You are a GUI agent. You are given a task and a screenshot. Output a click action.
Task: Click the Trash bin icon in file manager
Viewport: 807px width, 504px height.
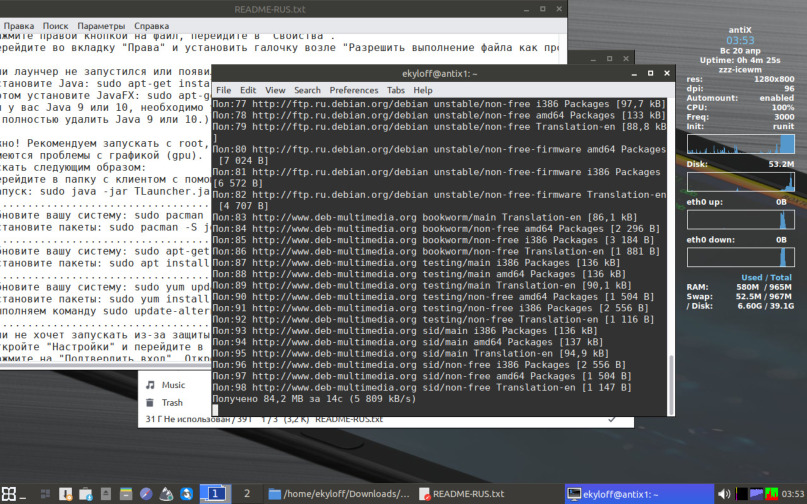150,403
